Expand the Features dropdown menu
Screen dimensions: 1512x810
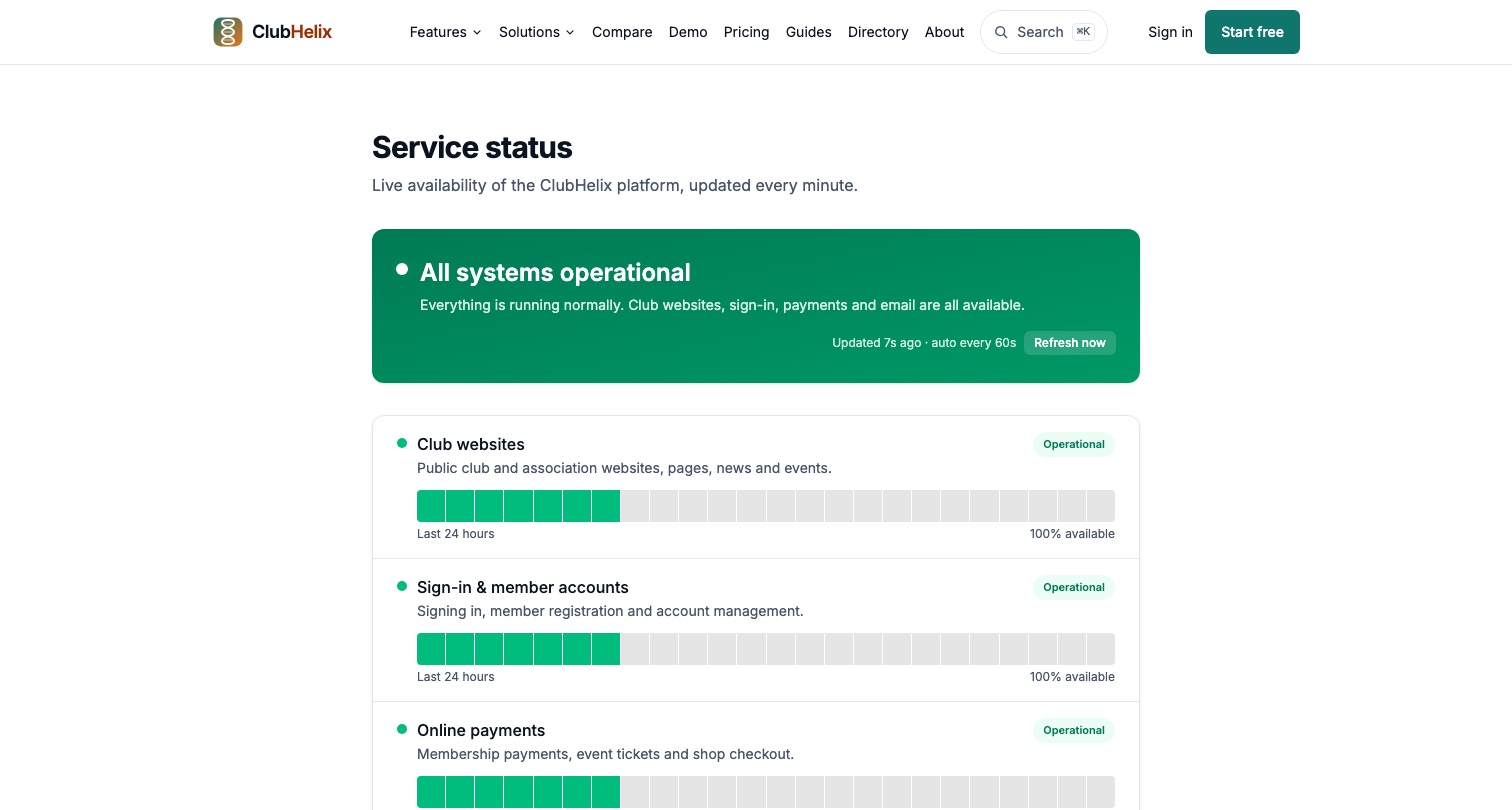(x=446, y=32)
